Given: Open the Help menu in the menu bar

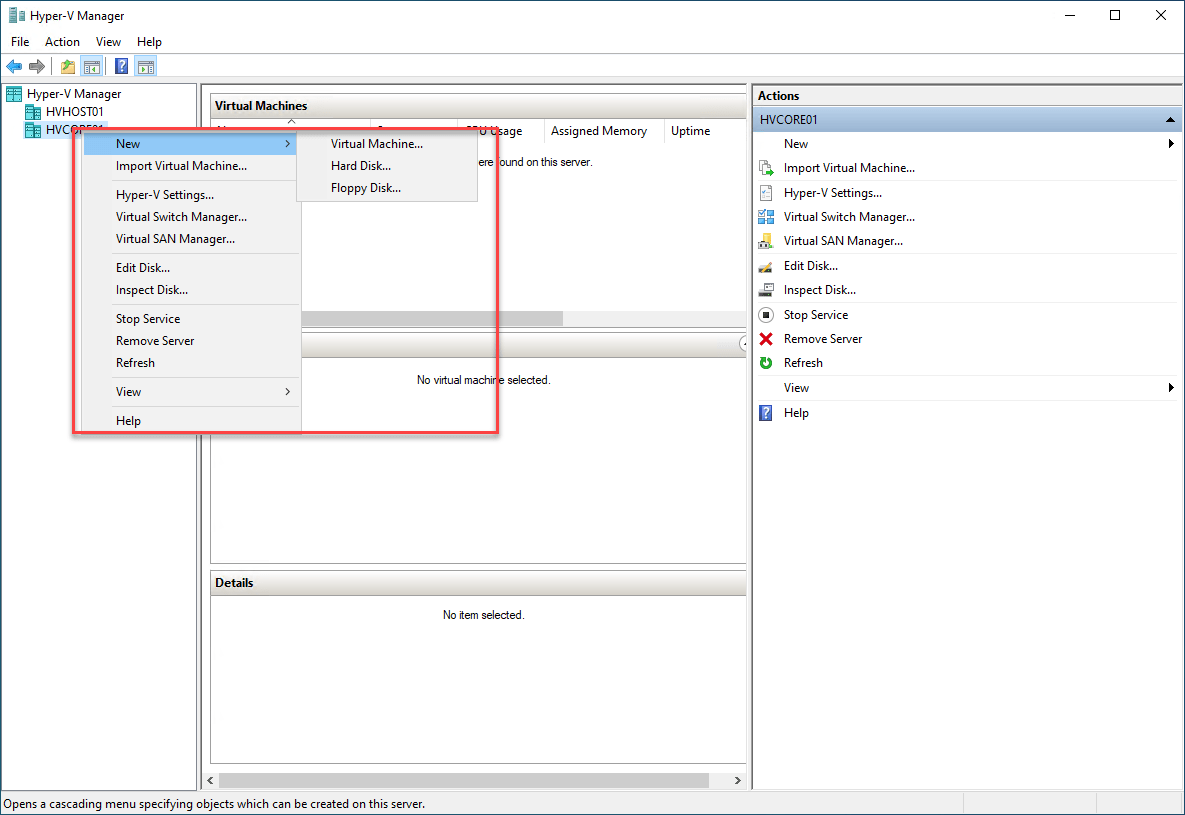Looking at the screenshot, I should pyautogui.click(x=149, y=42).
